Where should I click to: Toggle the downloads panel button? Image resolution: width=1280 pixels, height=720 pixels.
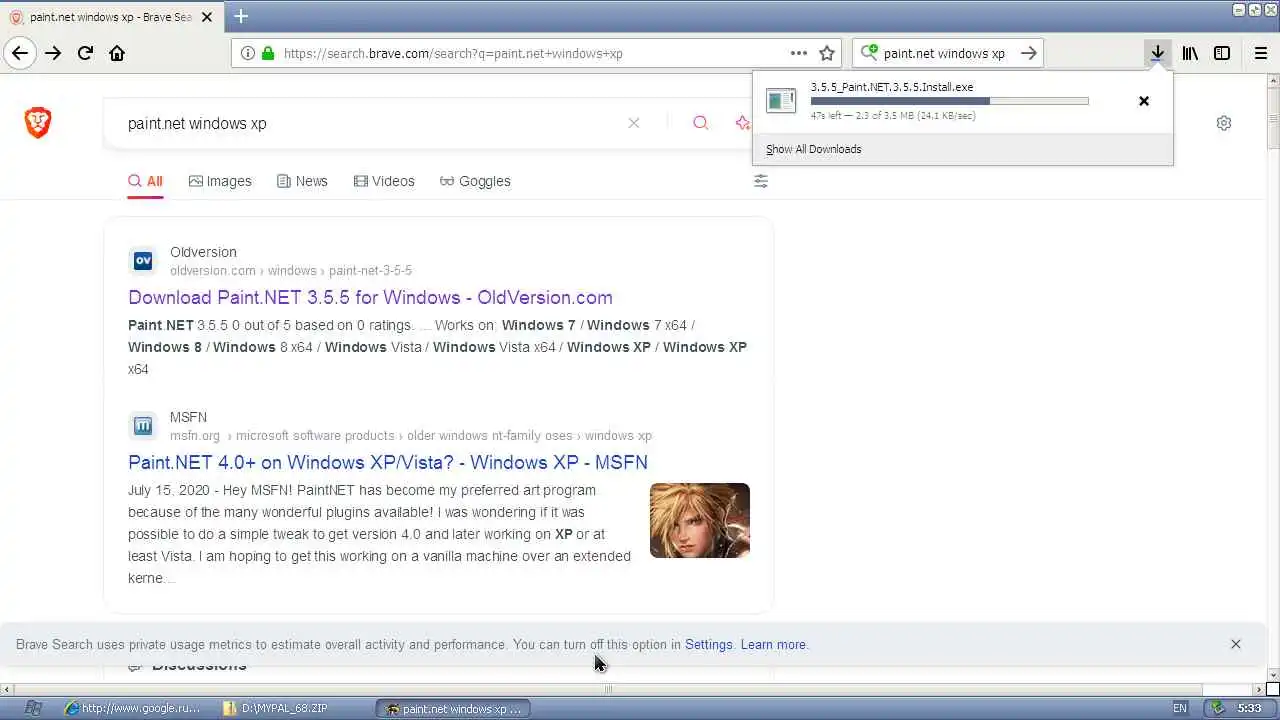[x=1157, y=53]
